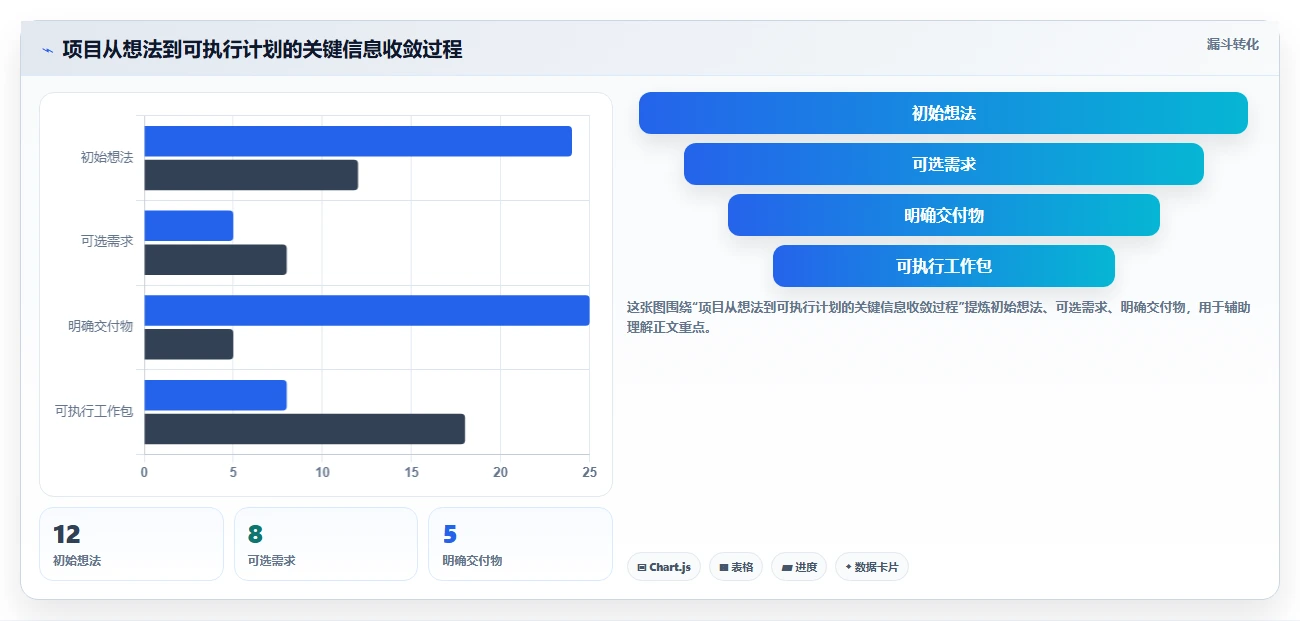This screenshot has width=1300, height=621.
Task: Click the Chart.js tag
Action: click(664, 567)
